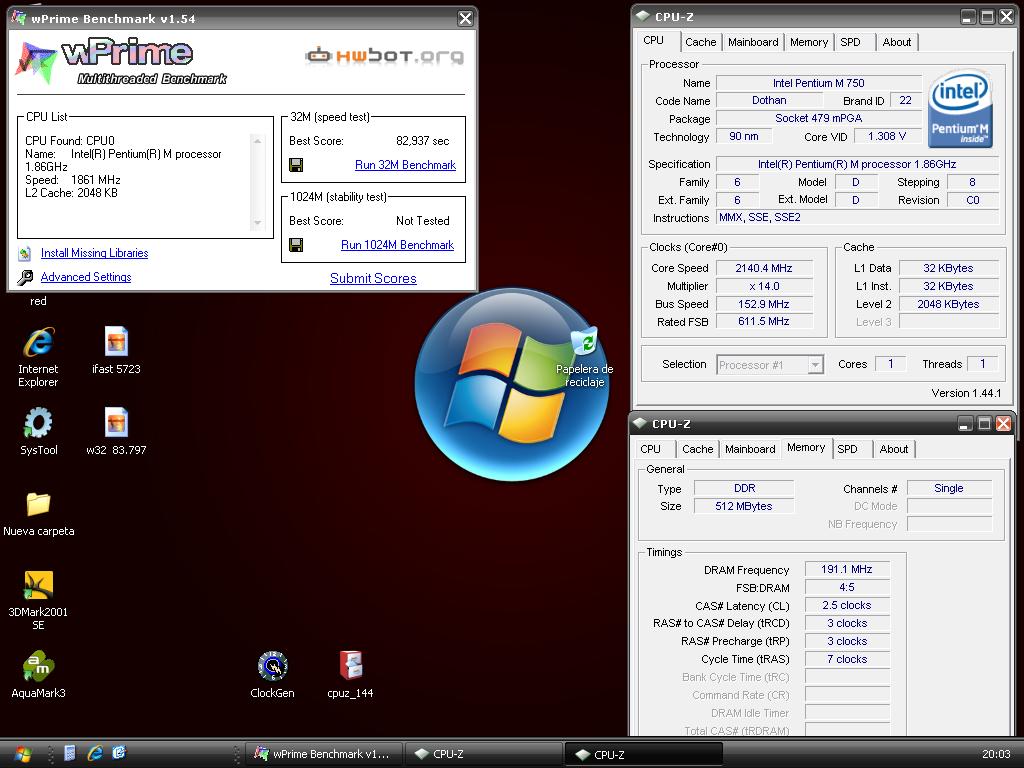1024x768 pixels.
Task: Click the DRAM Frequency 191.1 MHz value
Action: 847,569
